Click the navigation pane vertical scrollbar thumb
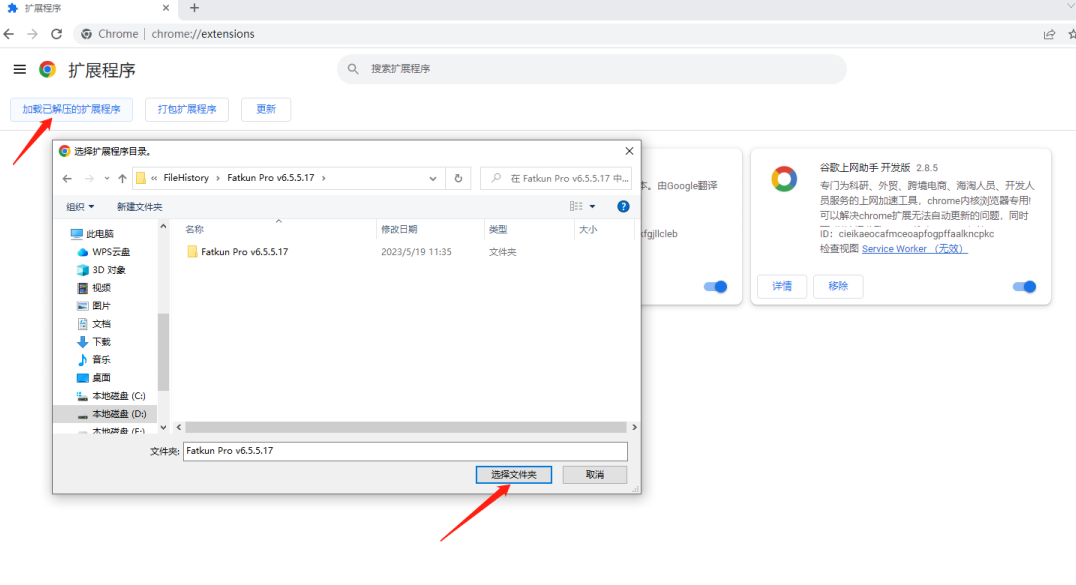This screenshot has height=585, width=1076. [163, 352]
